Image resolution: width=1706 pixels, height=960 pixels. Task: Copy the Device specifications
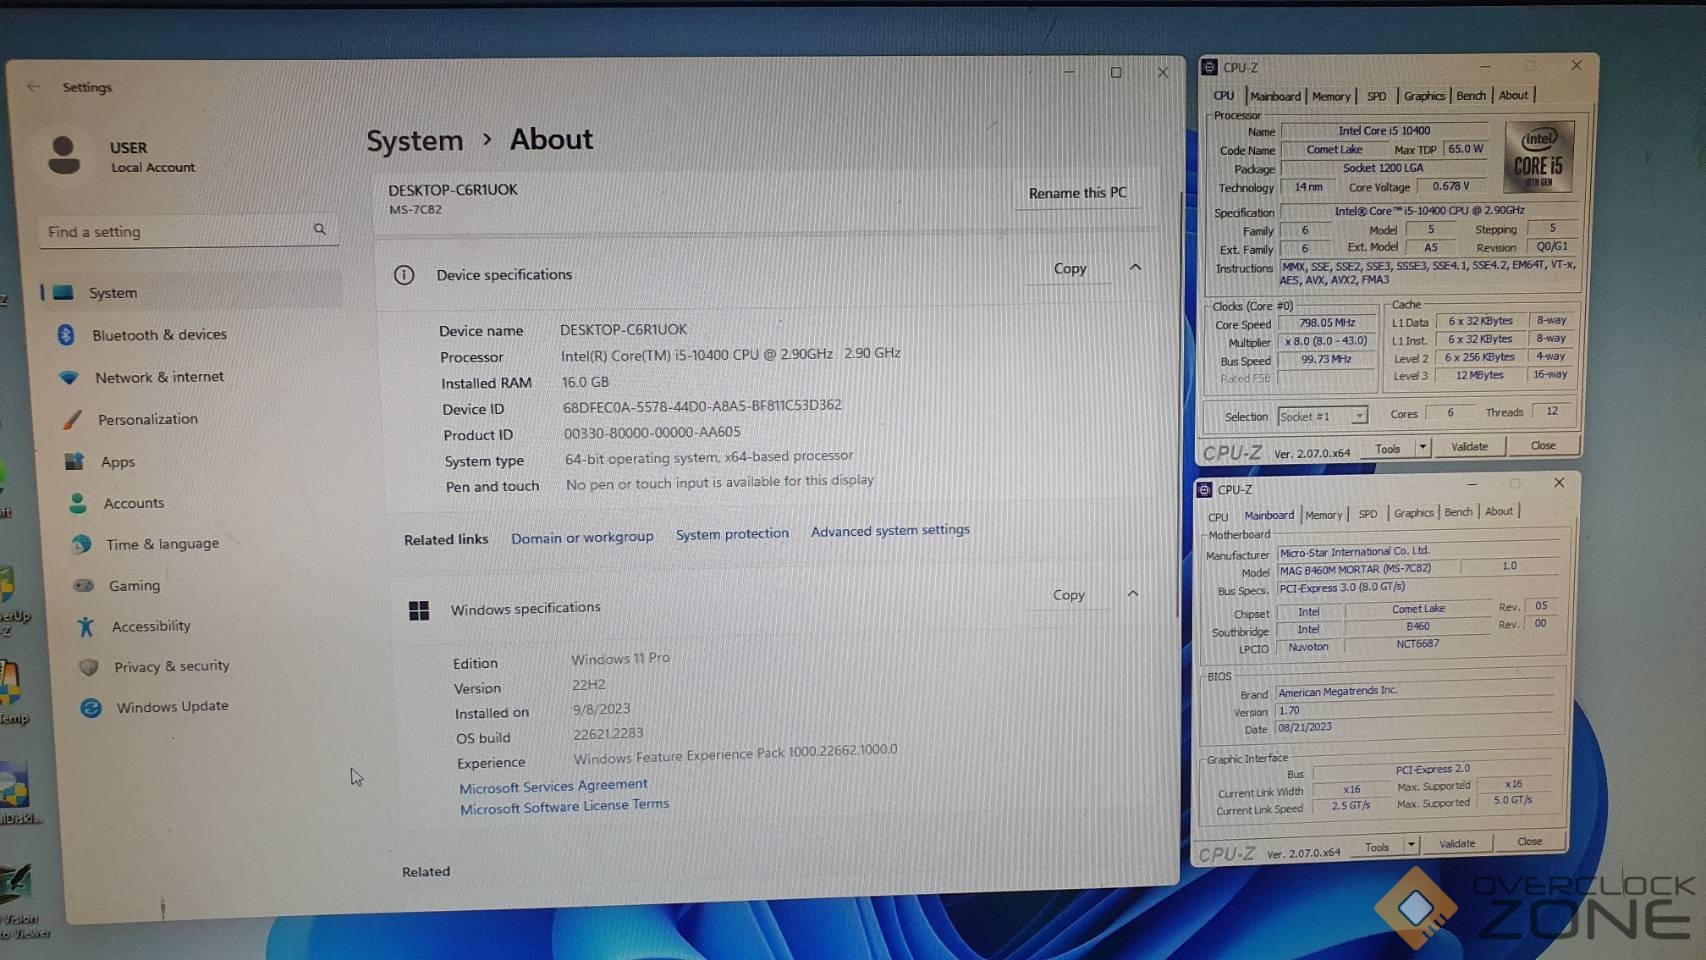[1069, 269]
